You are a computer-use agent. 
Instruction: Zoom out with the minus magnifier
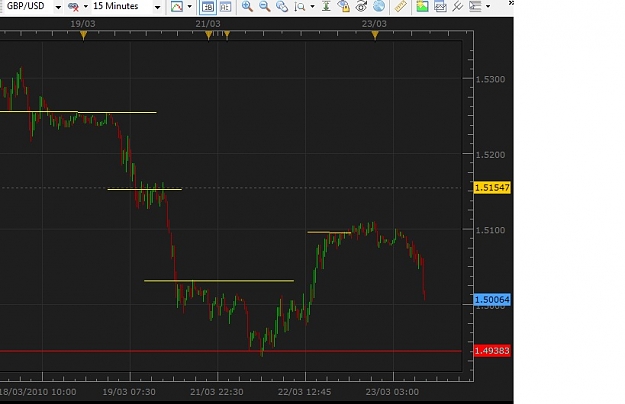[x=264, y=6]
